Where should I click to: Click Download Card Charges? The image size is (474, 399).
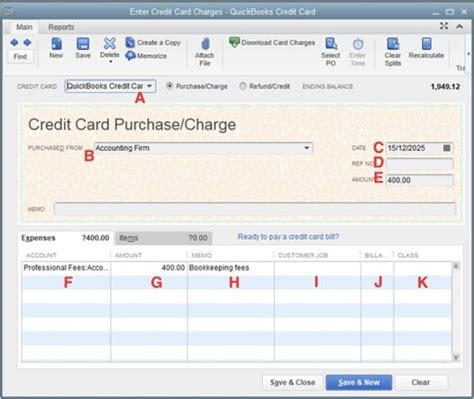(272, 43)
